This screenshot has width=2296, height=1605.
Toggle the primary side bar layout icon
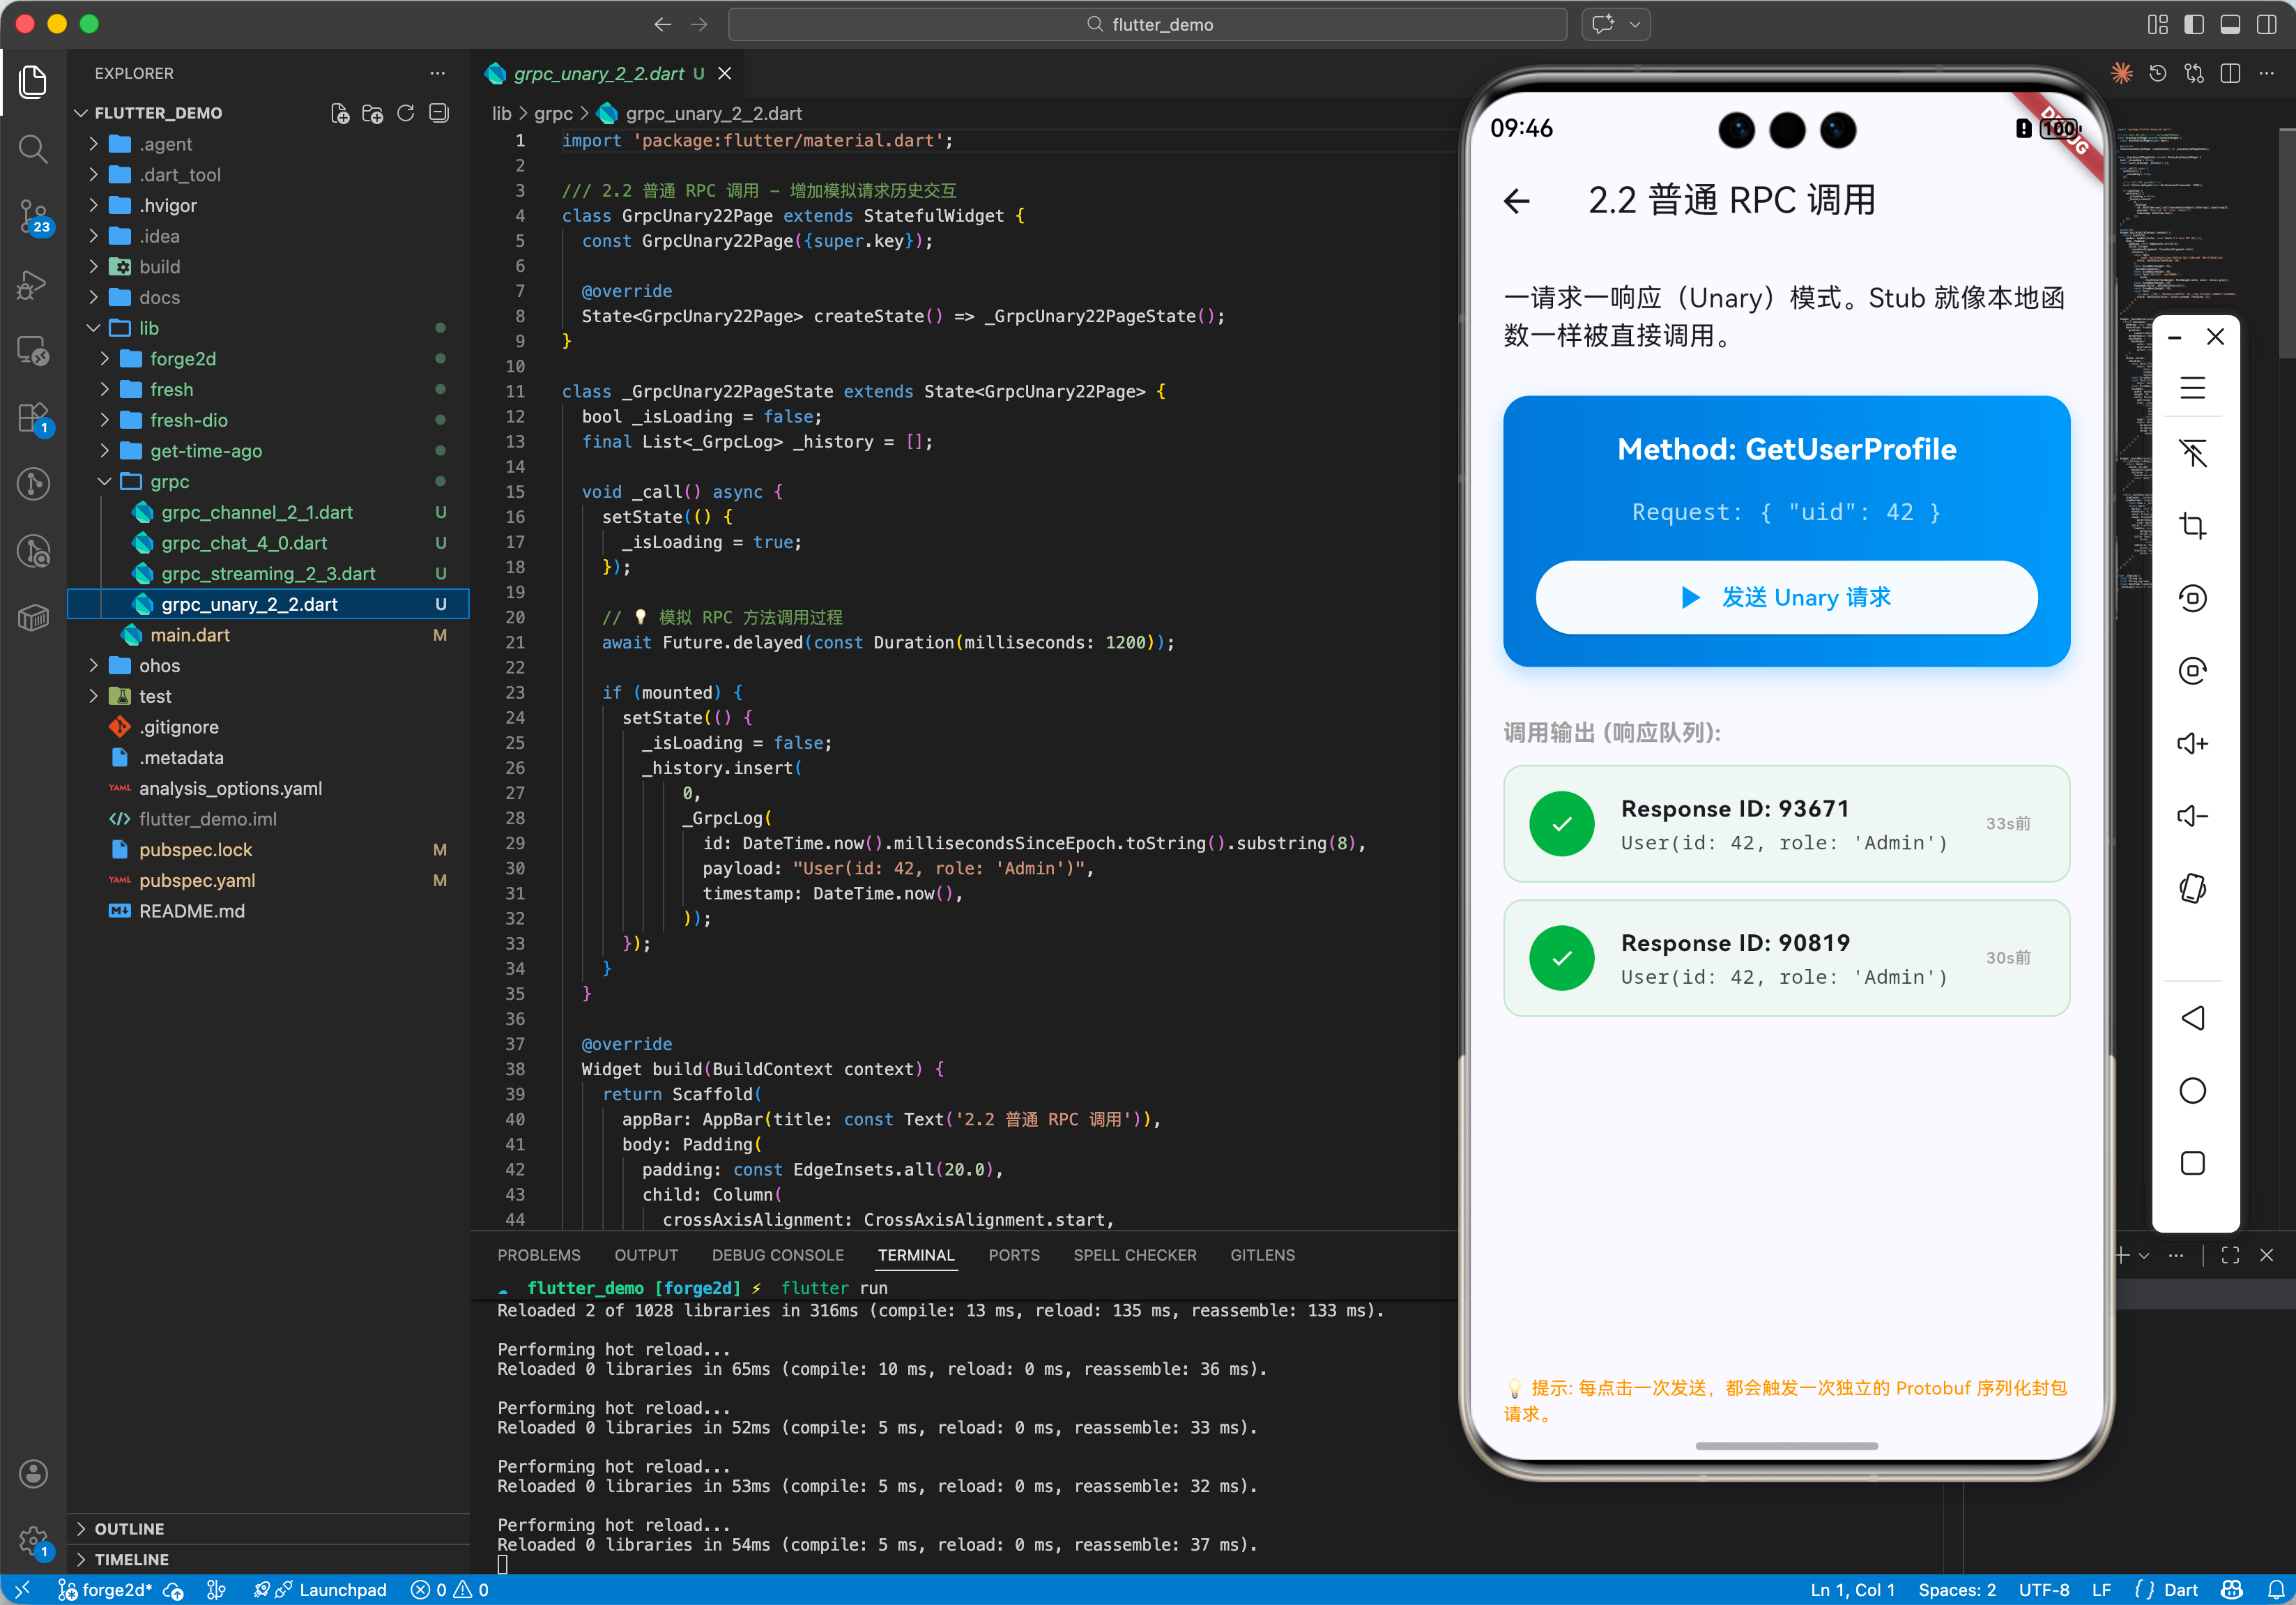(2194, 24)
